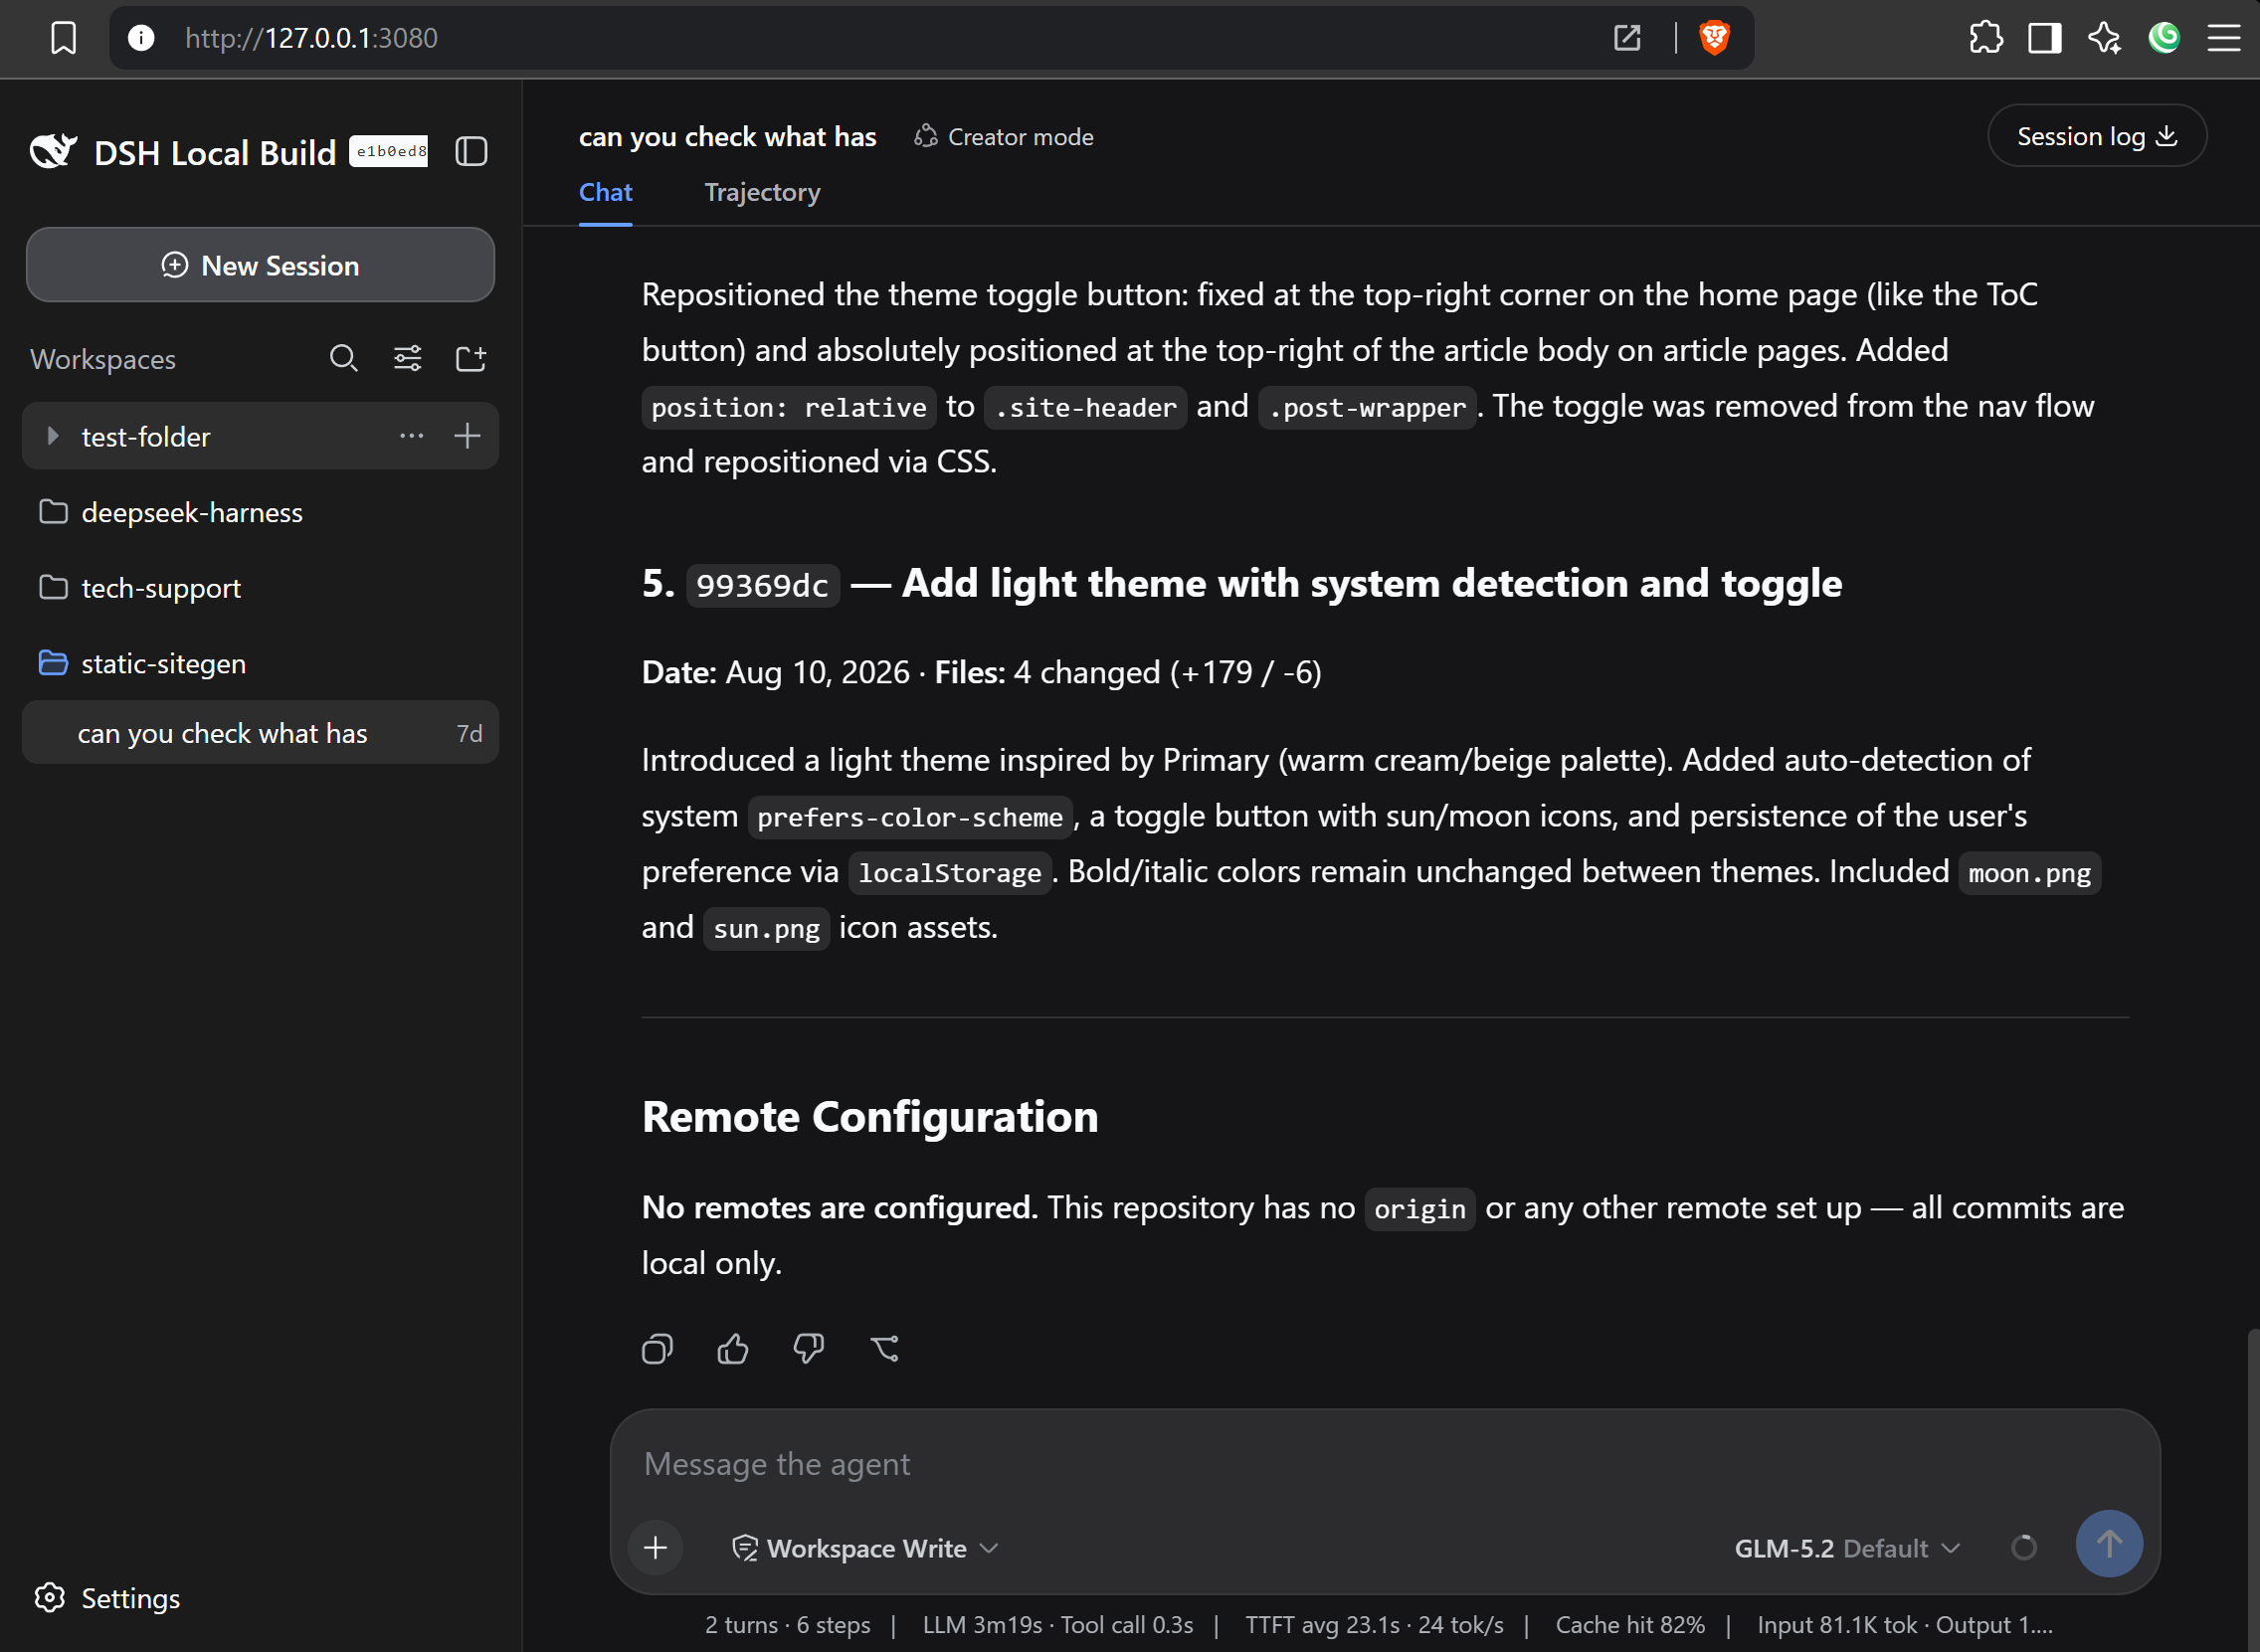Open the GLM-5.2 Default model dropdown
The width and height of the screenshot is (2260, 1652).
1846,1548
